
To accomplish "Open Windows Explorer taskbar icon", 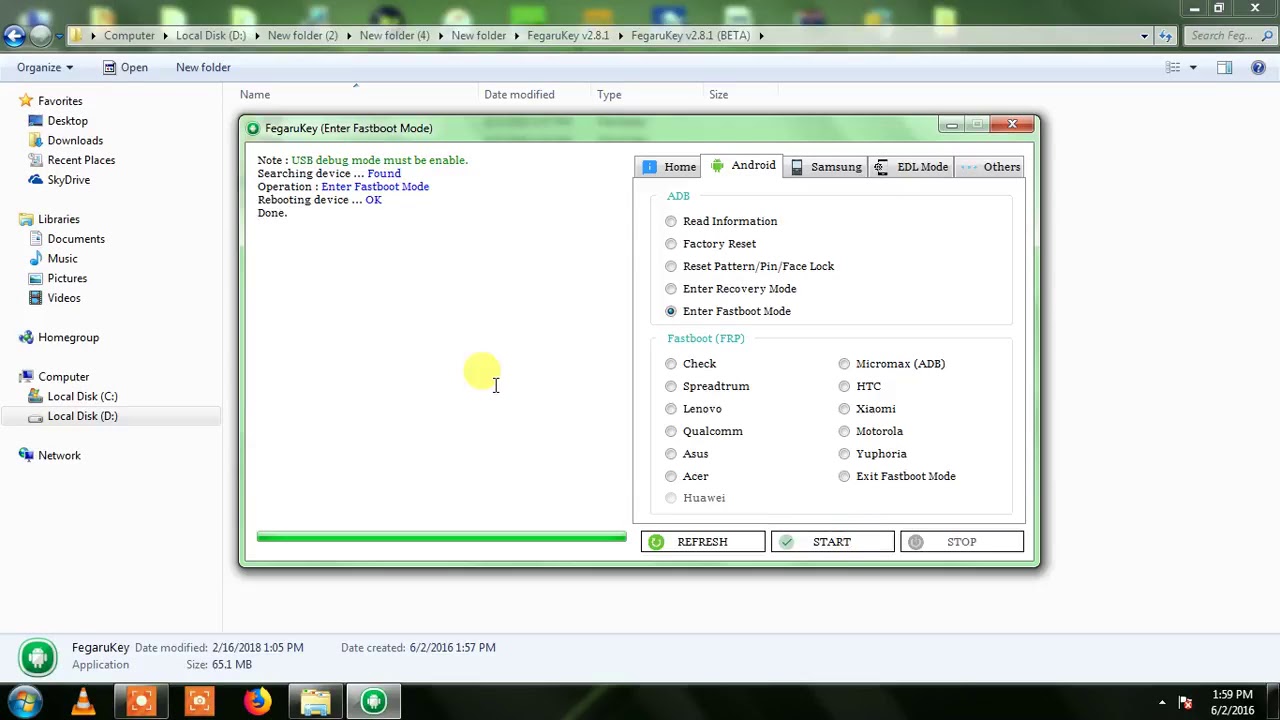I will 316,702.
